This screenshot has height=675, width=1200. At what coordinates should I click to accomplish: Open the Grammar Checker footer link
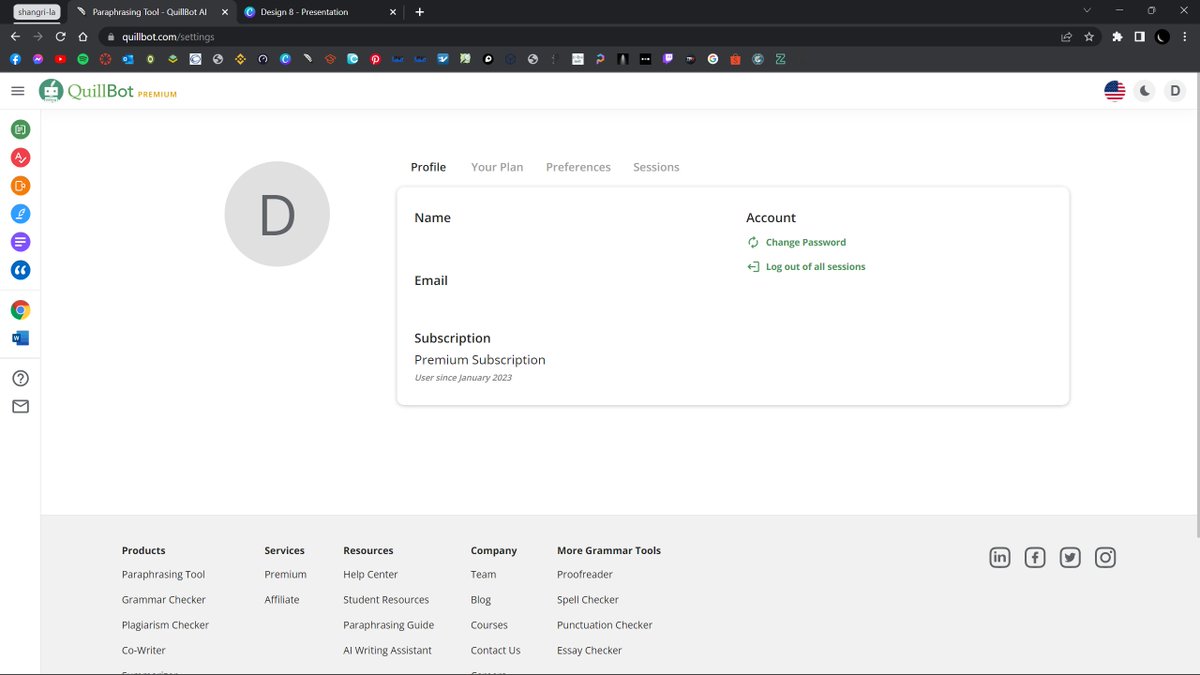[164, 600]
